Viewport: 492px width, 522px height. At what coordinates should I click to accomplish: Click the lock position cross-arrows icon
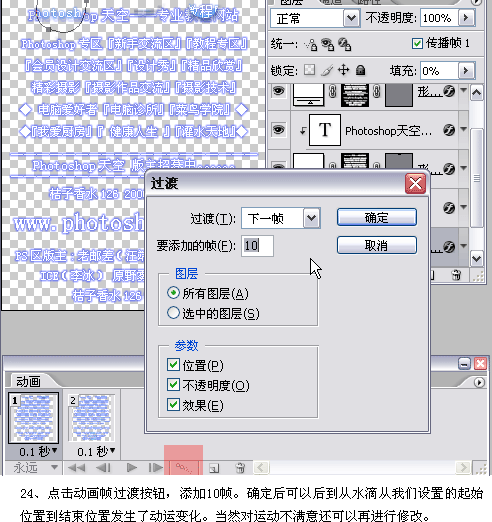click(343, 70)
